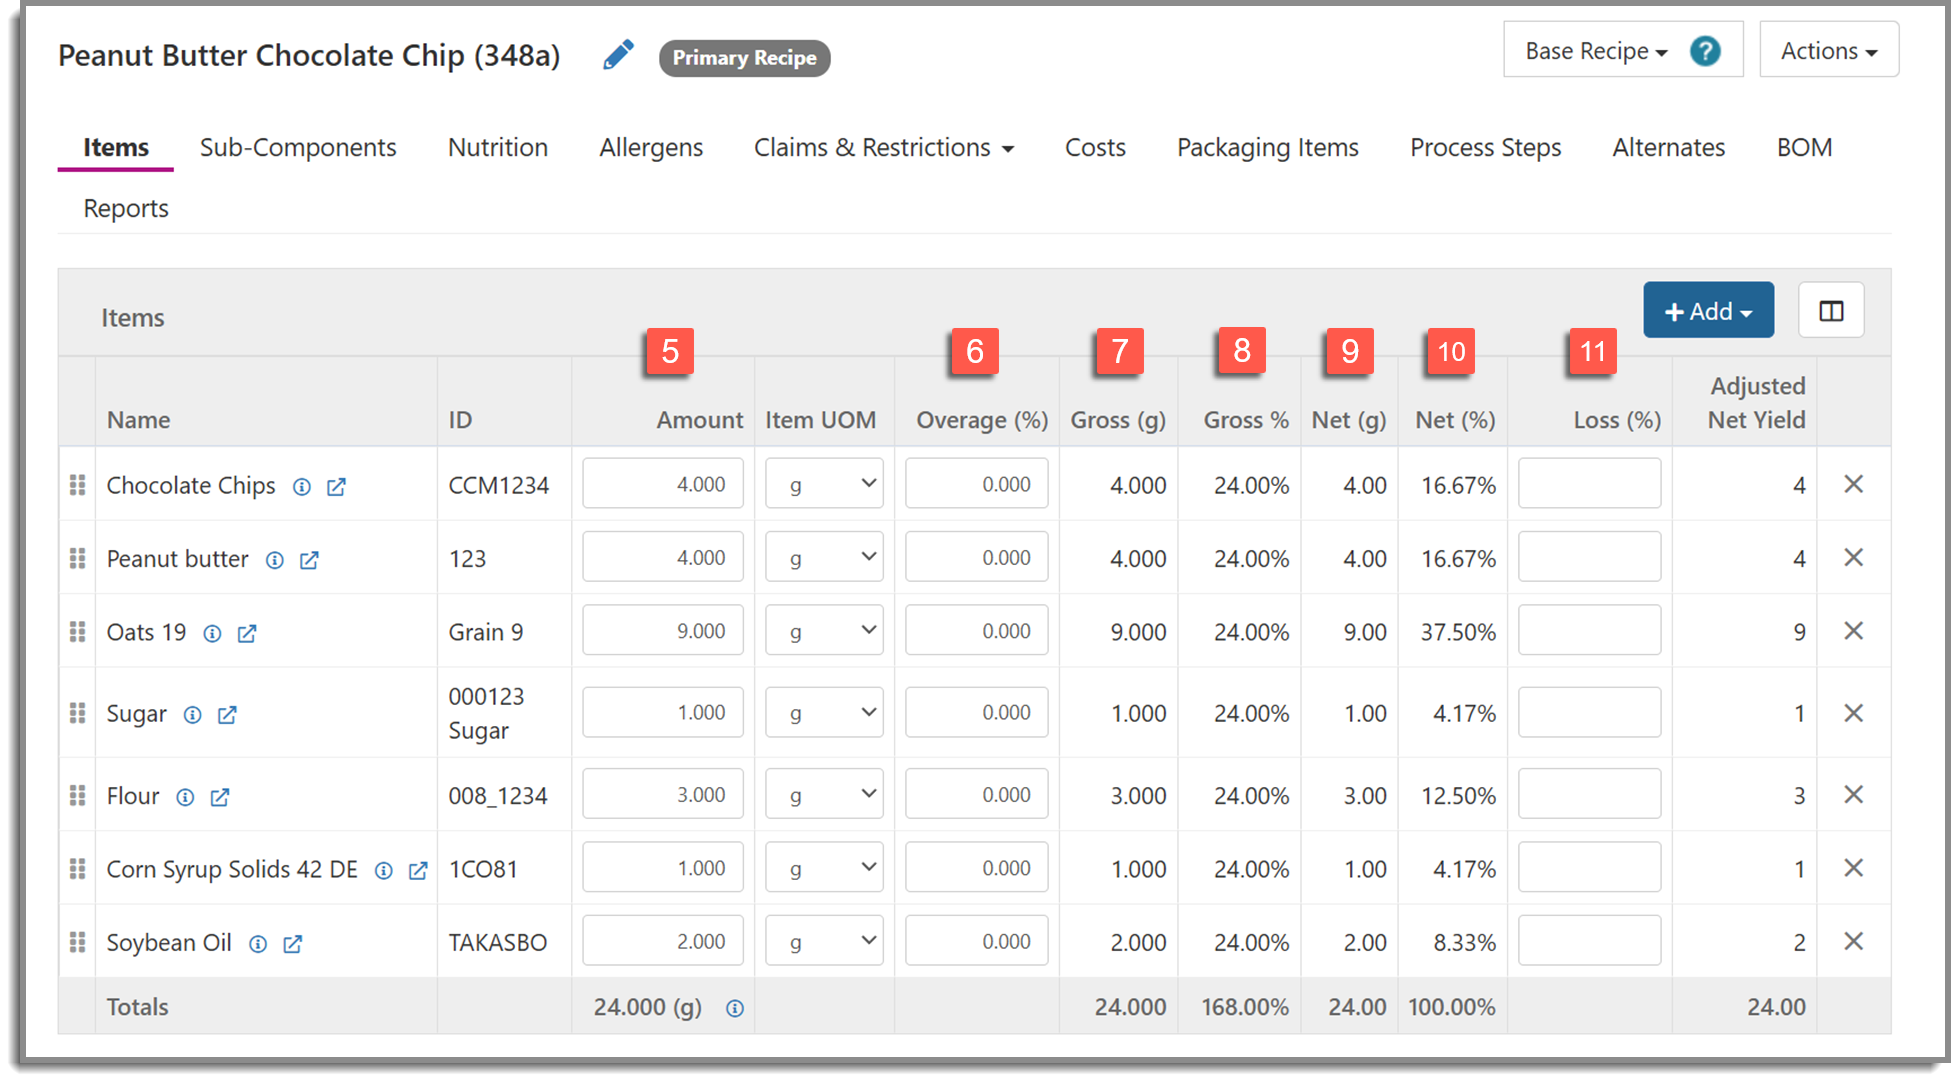Click Amount field for Corn Syrup Solids
This screenshot has width=1951, height=1083.
[663, 867]
